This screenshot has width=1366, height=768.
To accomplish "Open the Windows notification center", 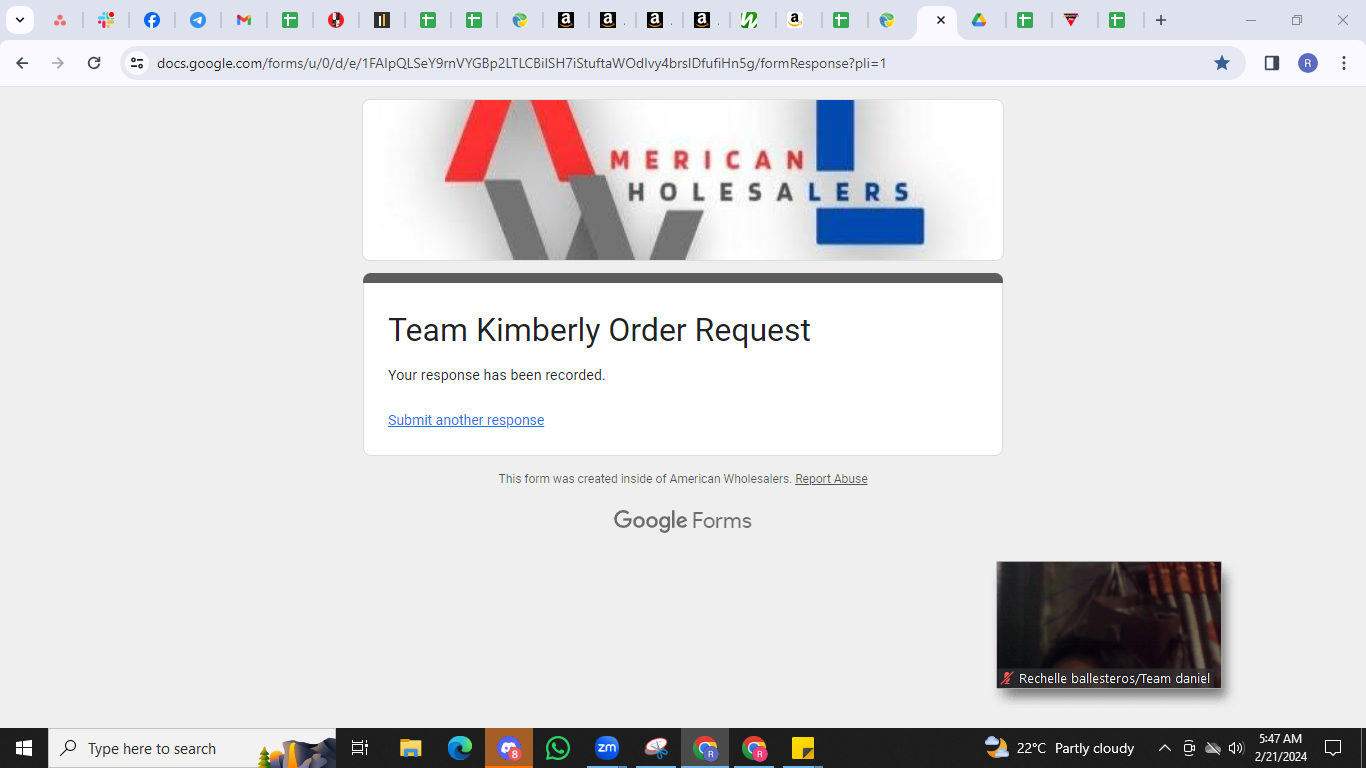I will pos(1333,748).
